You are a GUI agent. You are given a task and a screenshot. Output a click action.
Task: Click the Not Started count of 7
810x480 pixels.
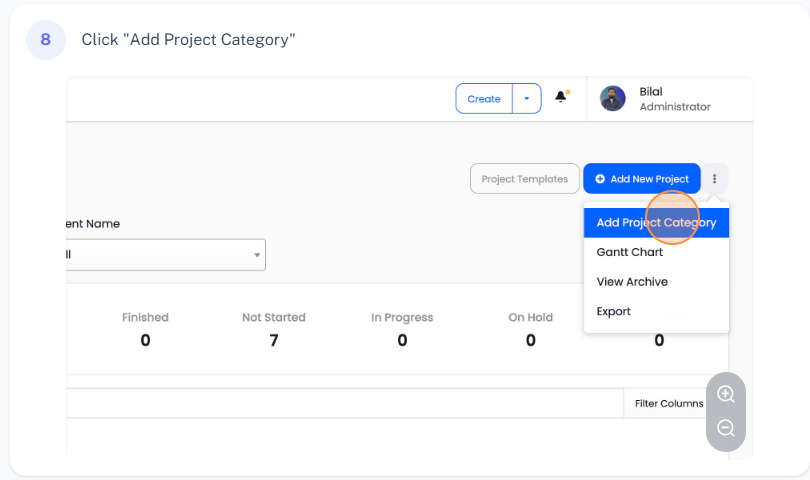coord(274,340)
